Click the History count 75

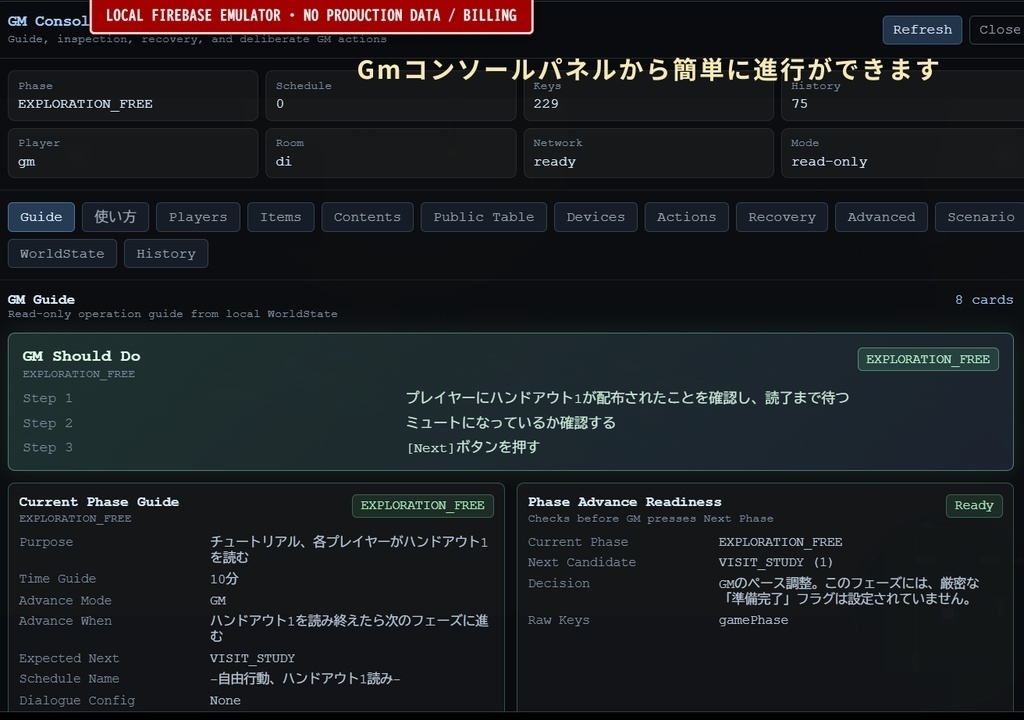[x=799, y=104]
